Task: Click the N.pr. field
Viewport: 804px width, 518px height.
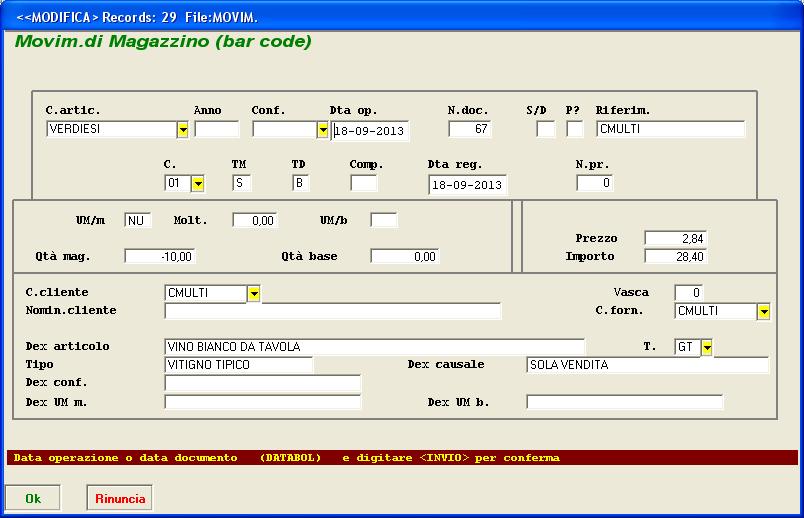Action: tap(594, 183)
